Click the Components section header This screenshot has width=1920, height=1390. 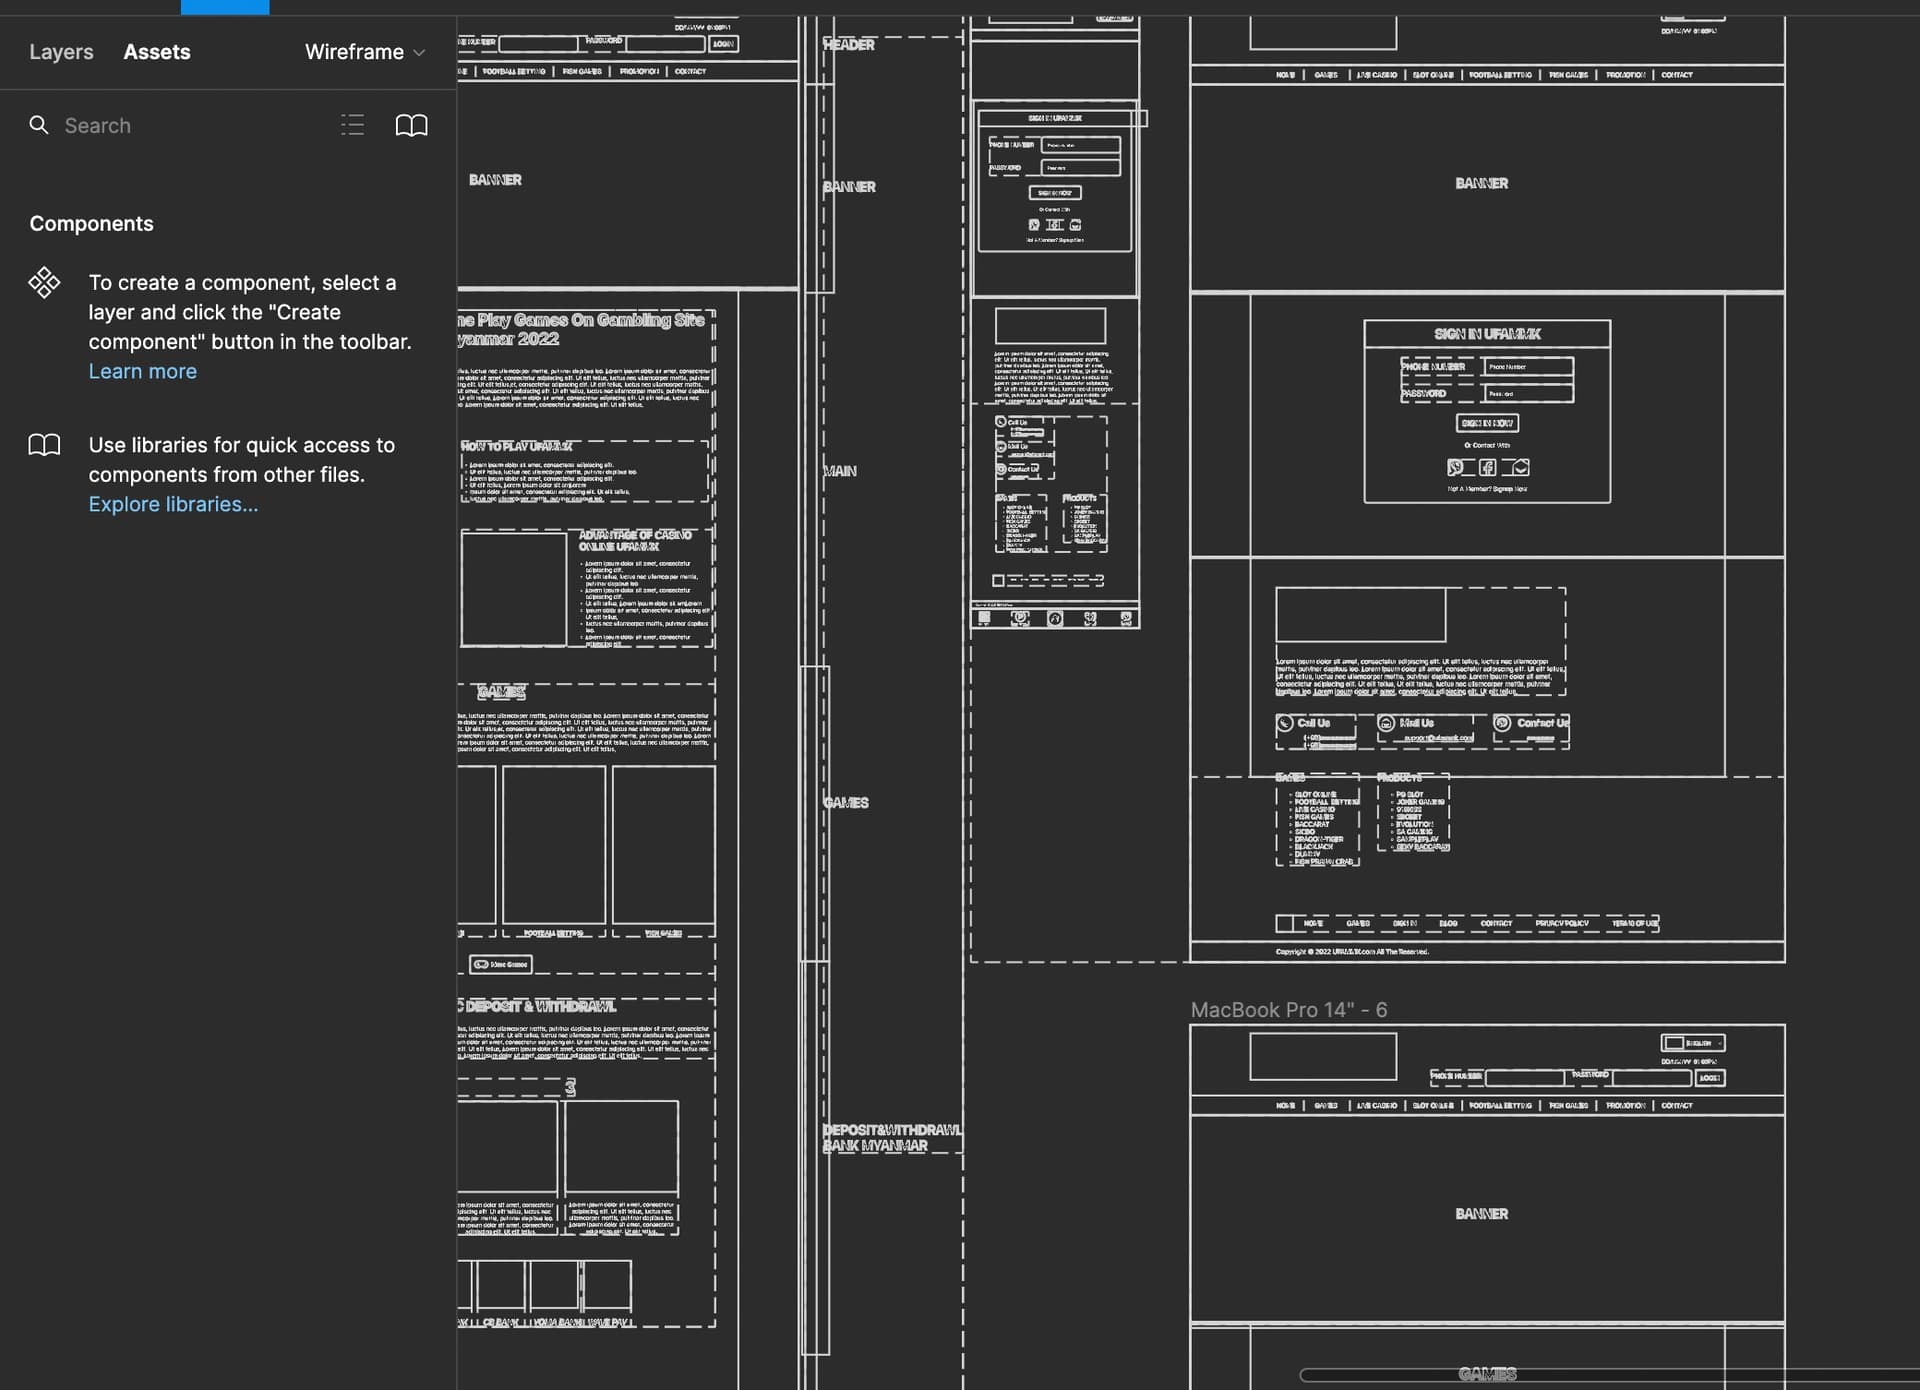(x=91, y=222)
